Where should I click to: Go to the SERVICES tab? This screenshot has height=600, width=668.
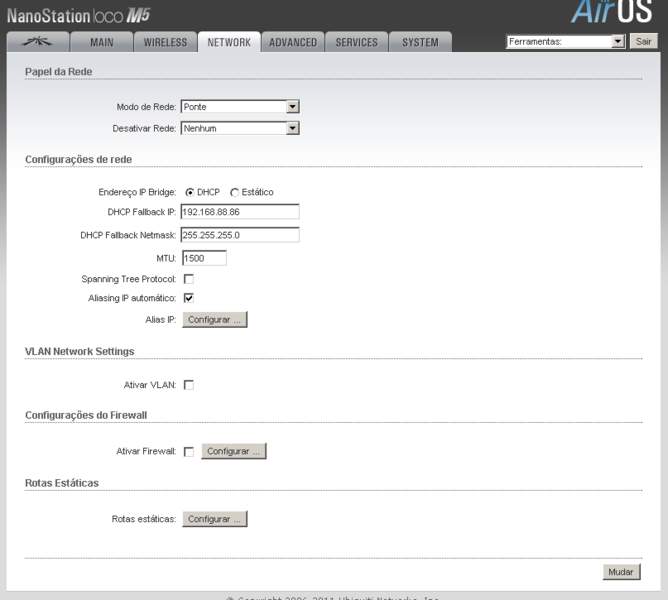click(x=357, y=42)
